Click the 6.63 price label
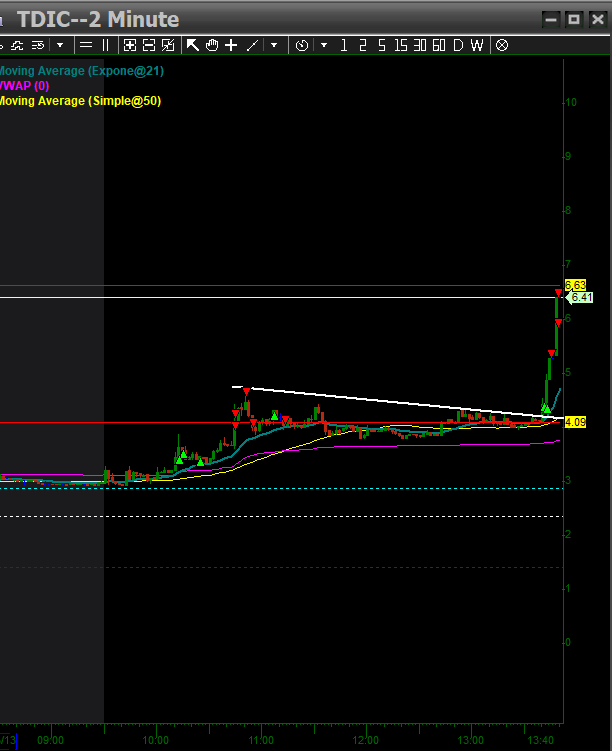612x751 pixels. [x=575, y=285]
